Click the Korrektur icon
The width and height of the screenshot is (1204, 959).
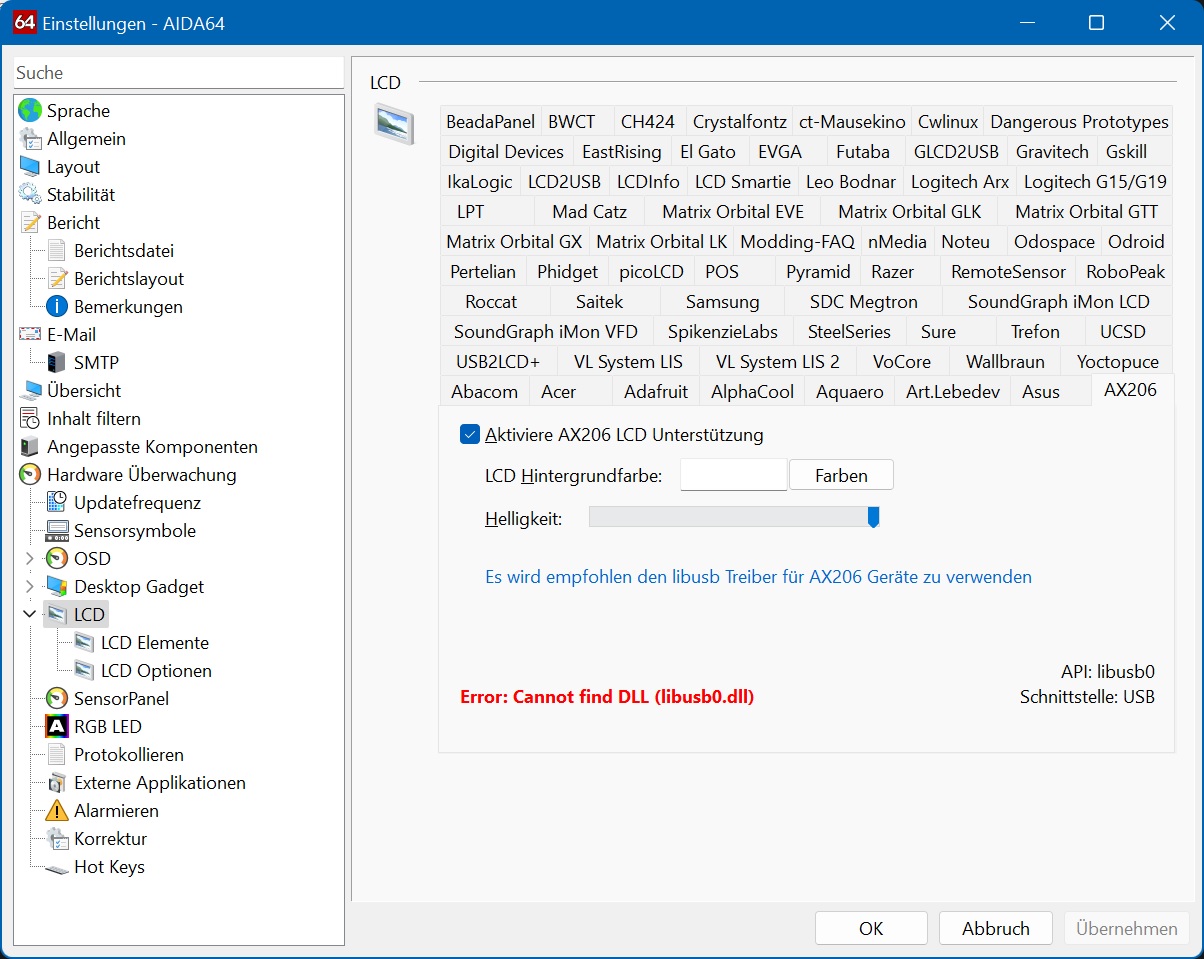click(x=58, y=839)
